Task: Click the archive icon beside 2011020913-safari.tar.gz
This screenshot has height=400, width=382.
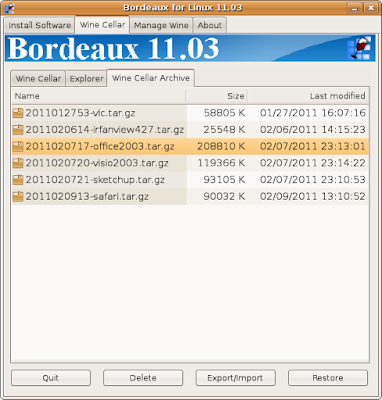Action: (18, 196)
